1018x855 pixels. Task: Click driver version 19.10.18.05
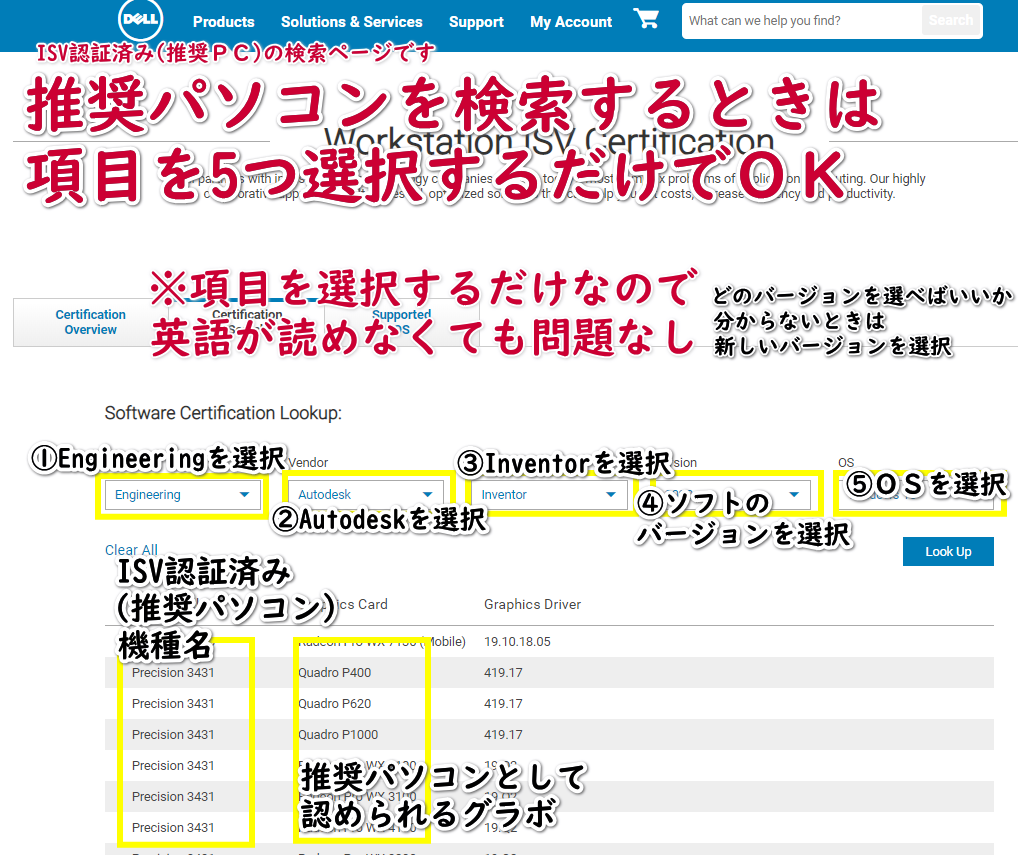click(x=517, y=641)
